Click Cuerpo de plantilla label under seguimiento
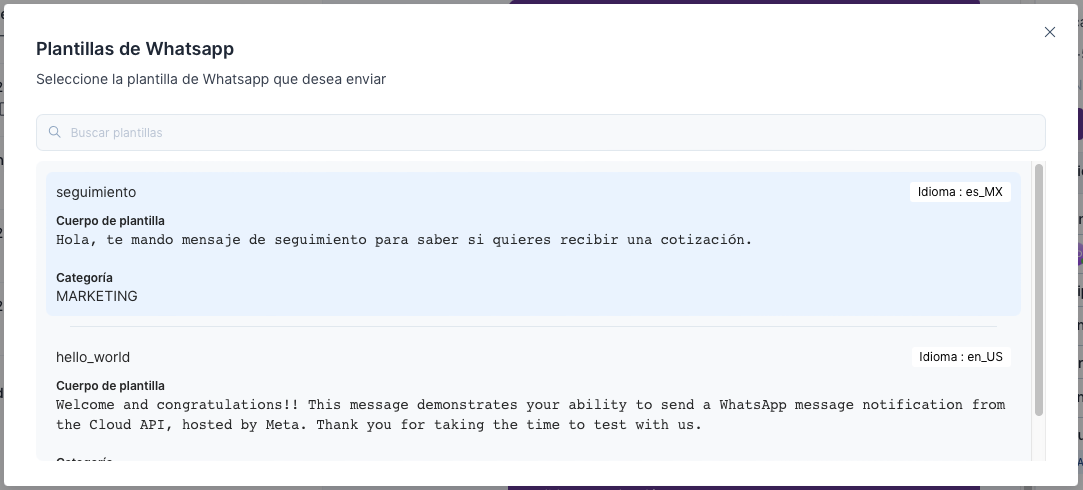 coord(110,221)
